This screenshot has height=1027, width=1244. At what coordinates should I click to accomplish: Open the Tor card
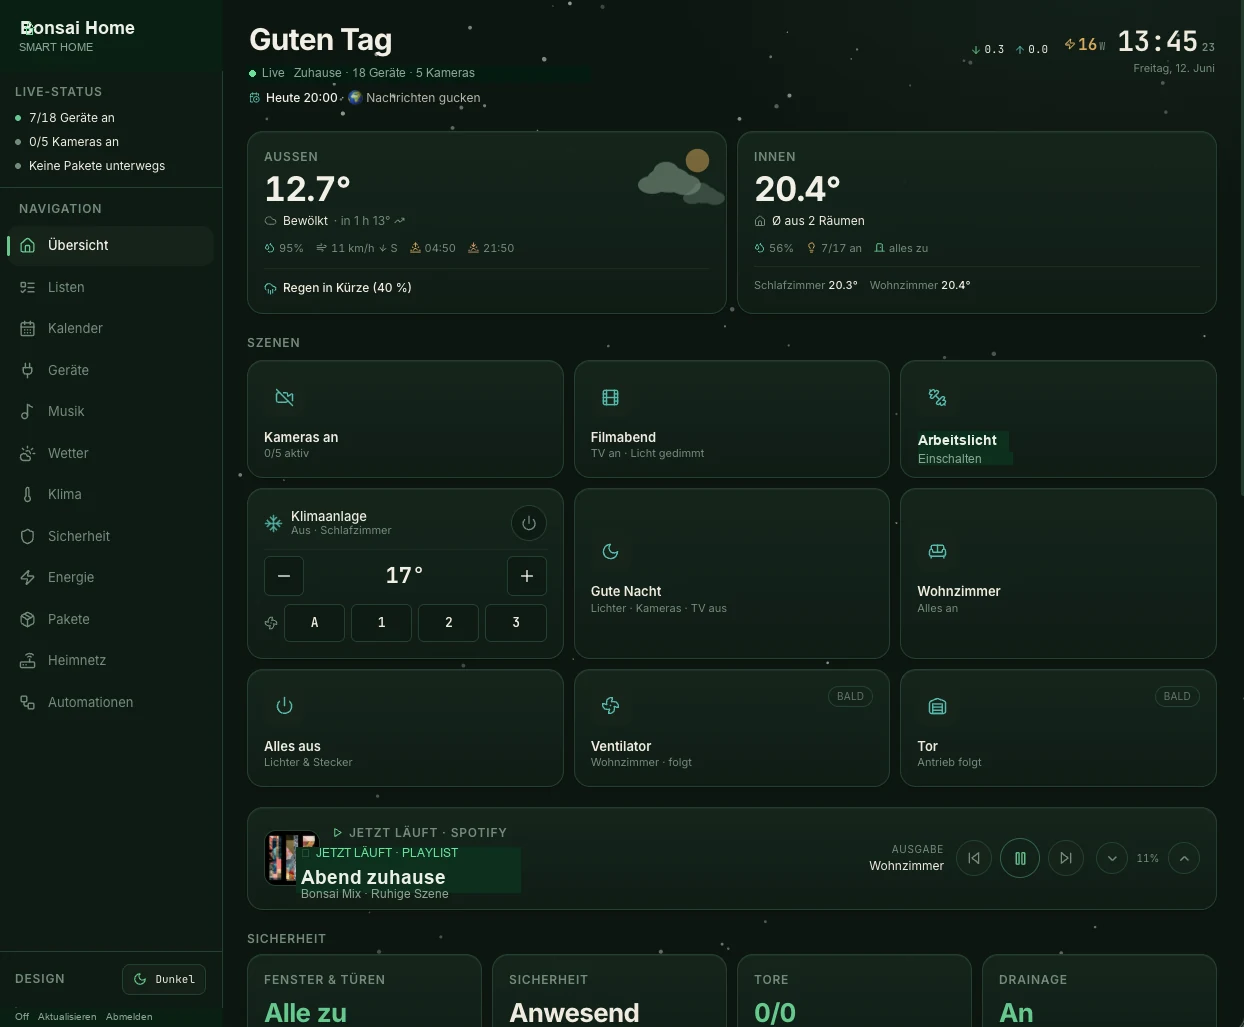[1058, 728]
